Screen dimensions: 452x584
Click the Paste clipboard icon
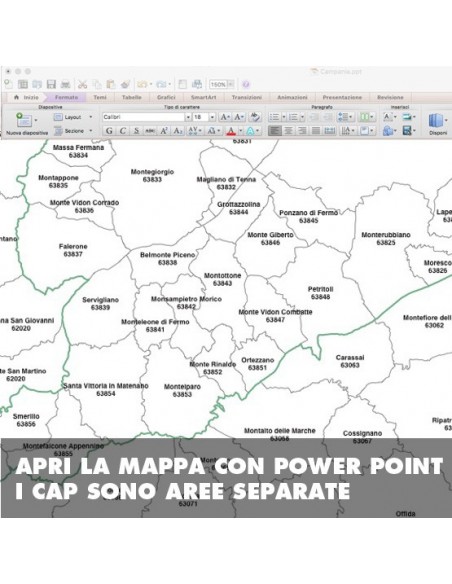coord(111,84)
